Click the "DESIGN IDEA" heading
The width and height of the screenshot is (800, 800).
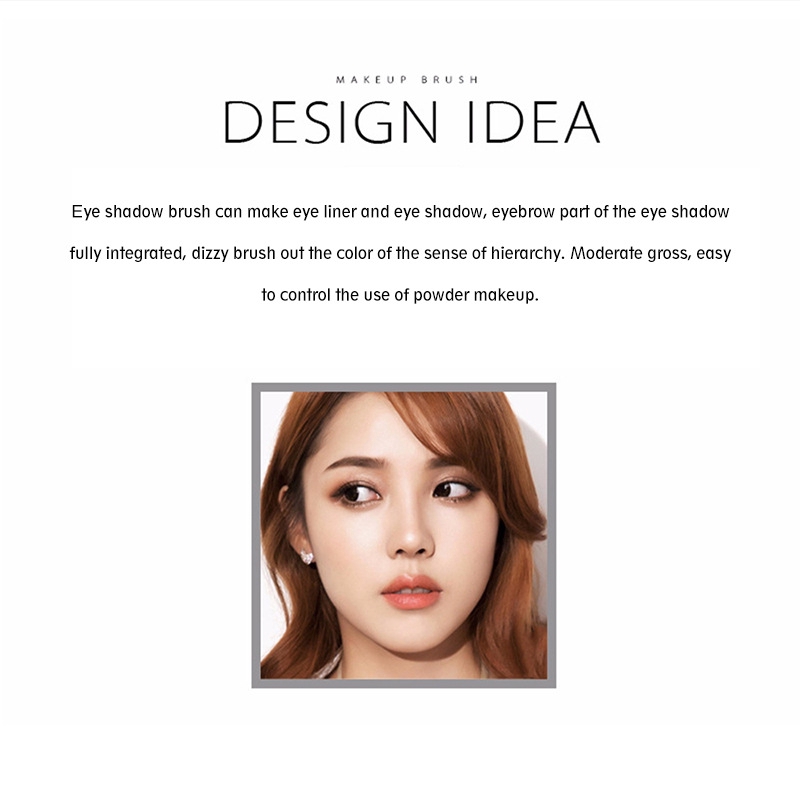[x=411, y=122]
